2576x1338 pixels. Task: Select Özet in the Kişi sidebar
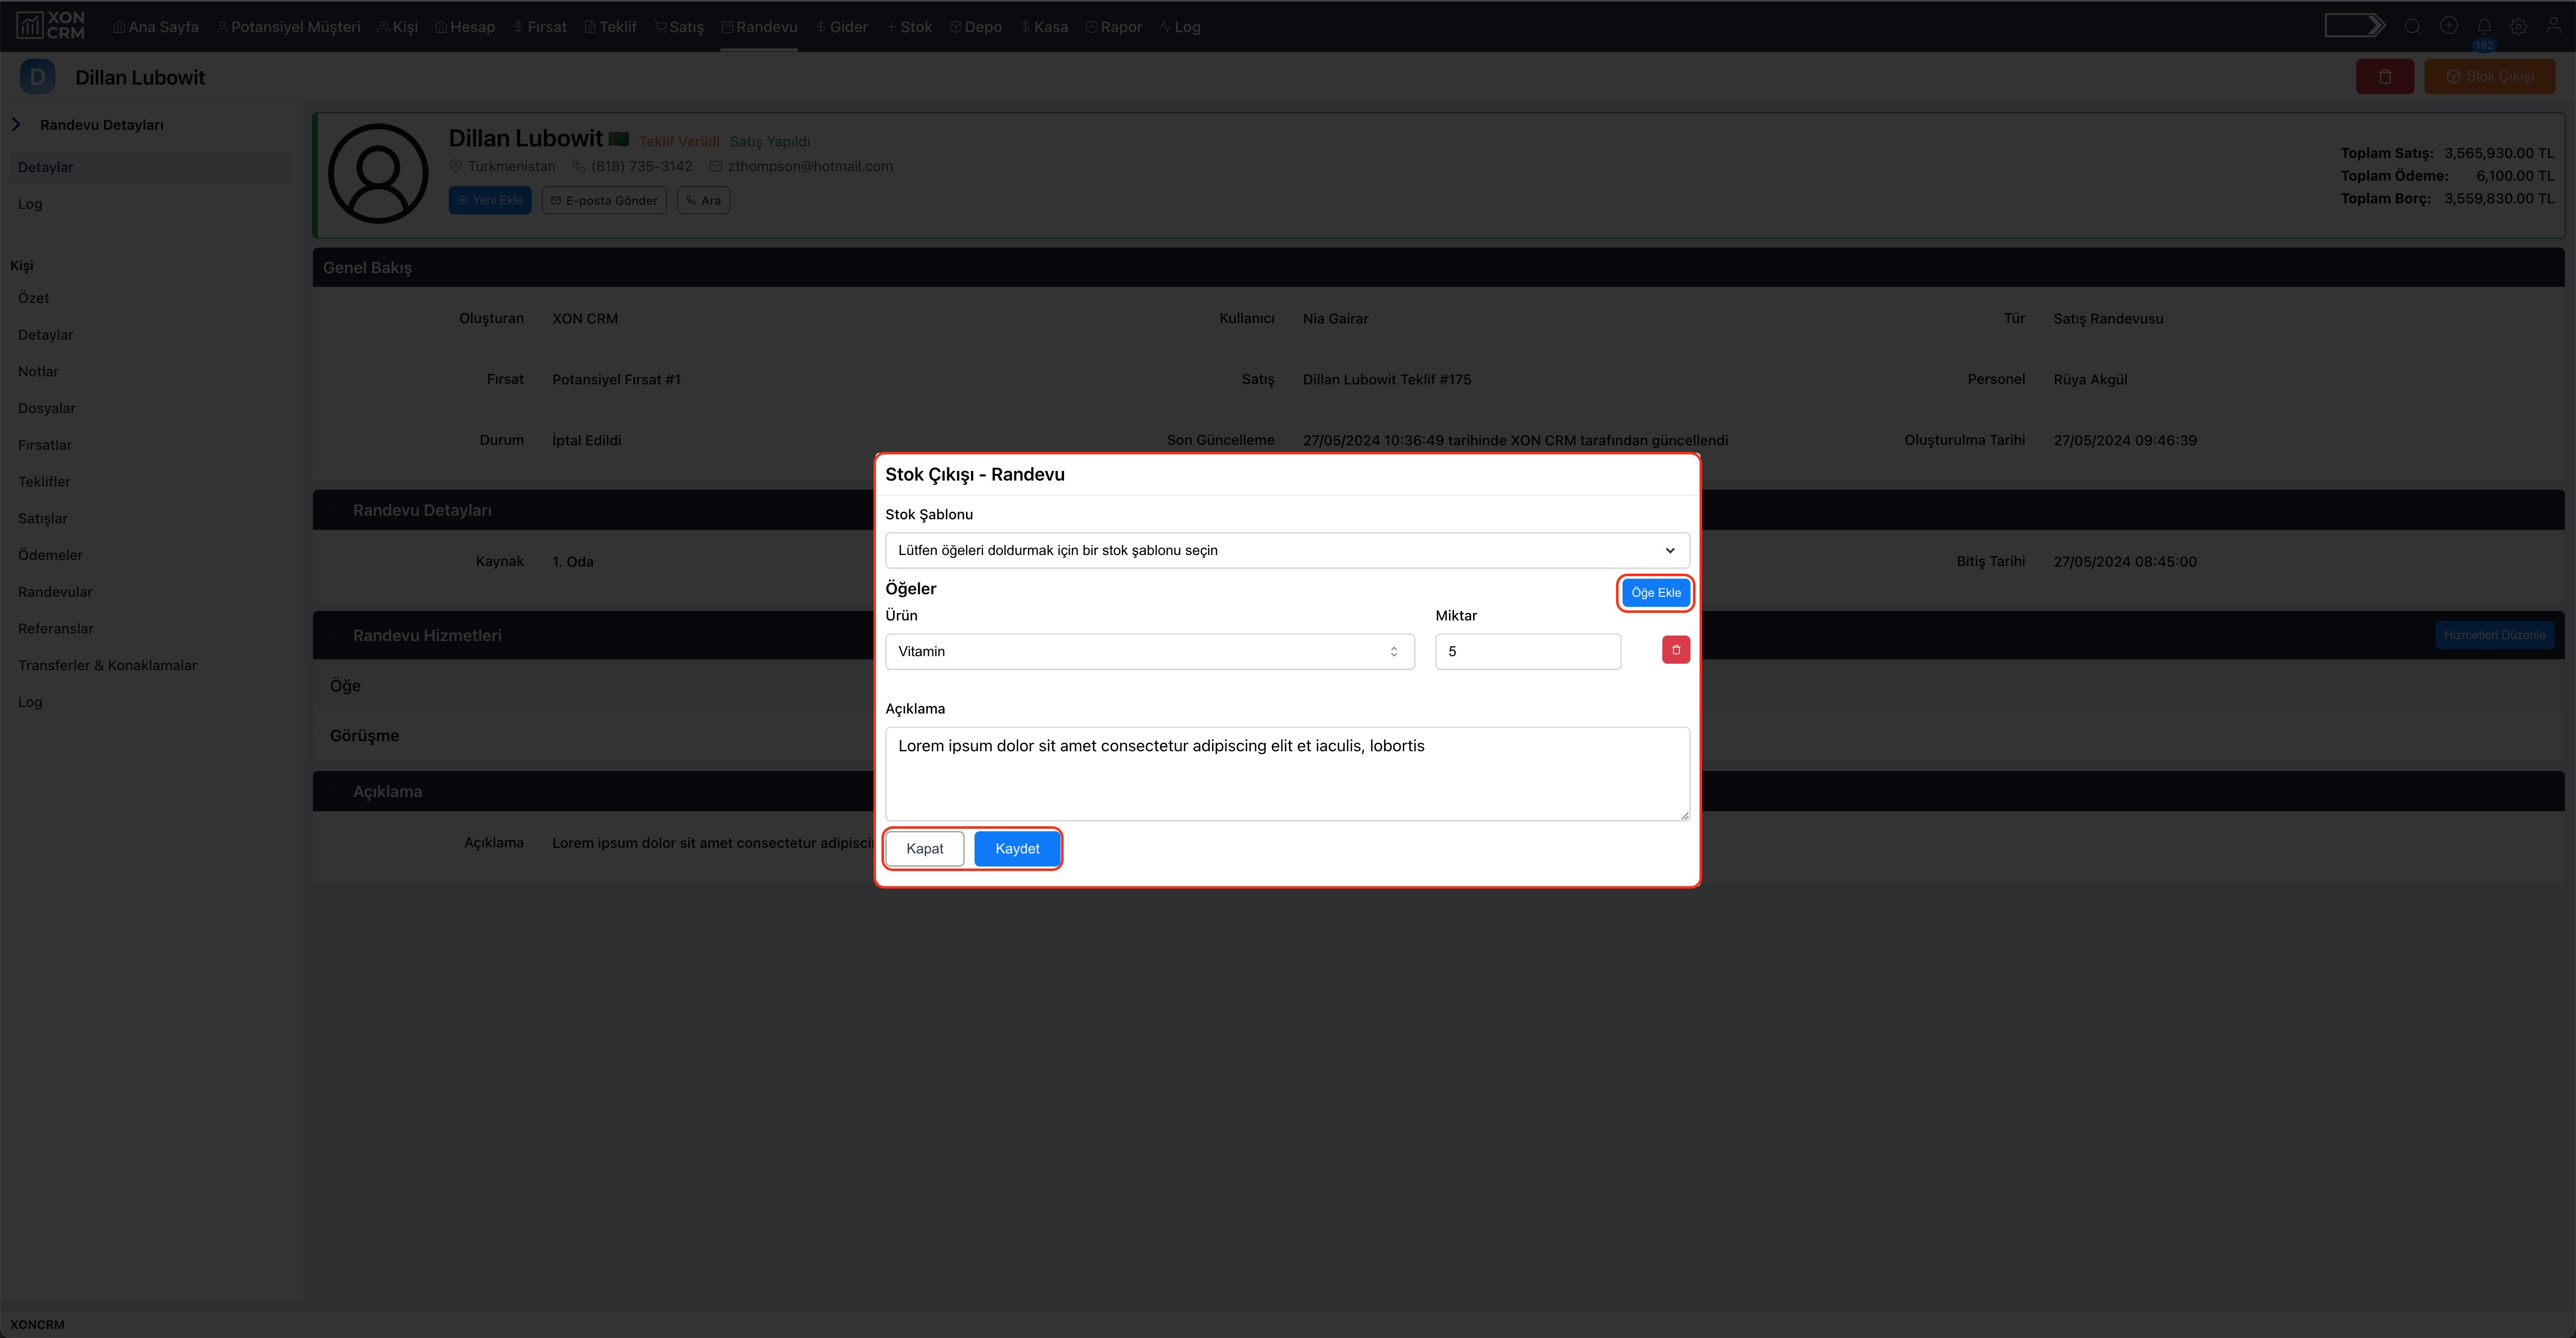(x=34, y=298)
